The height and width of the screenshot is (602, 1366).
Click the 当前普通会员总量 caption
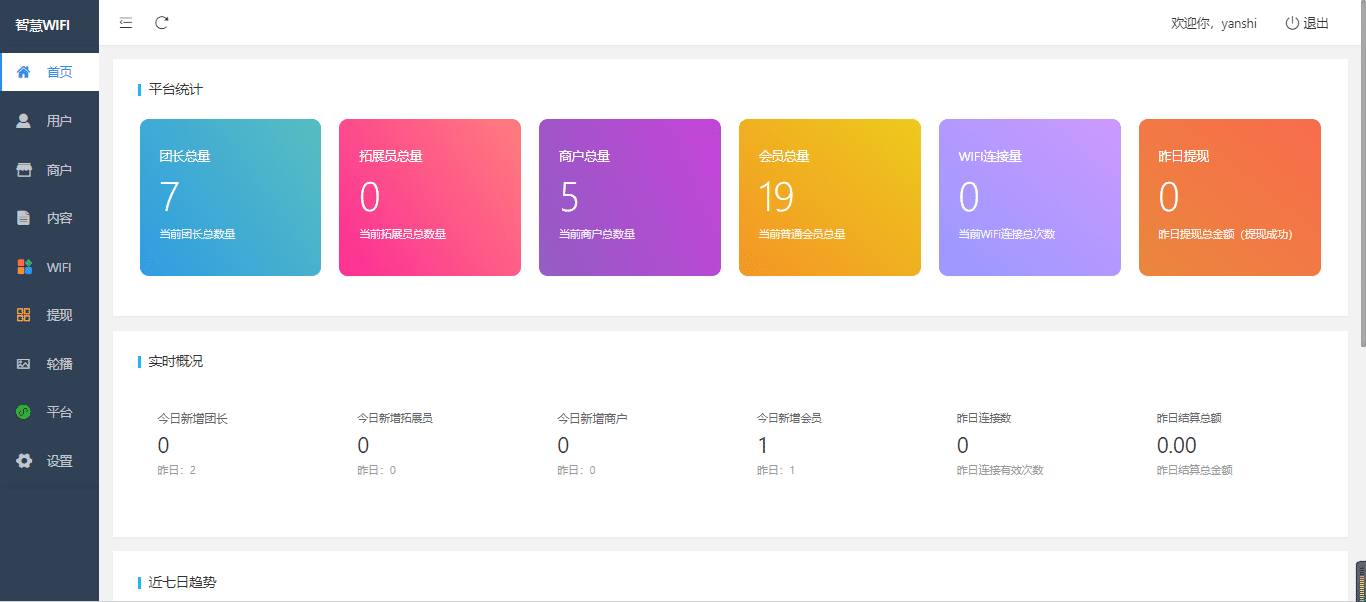coord(802,234)
